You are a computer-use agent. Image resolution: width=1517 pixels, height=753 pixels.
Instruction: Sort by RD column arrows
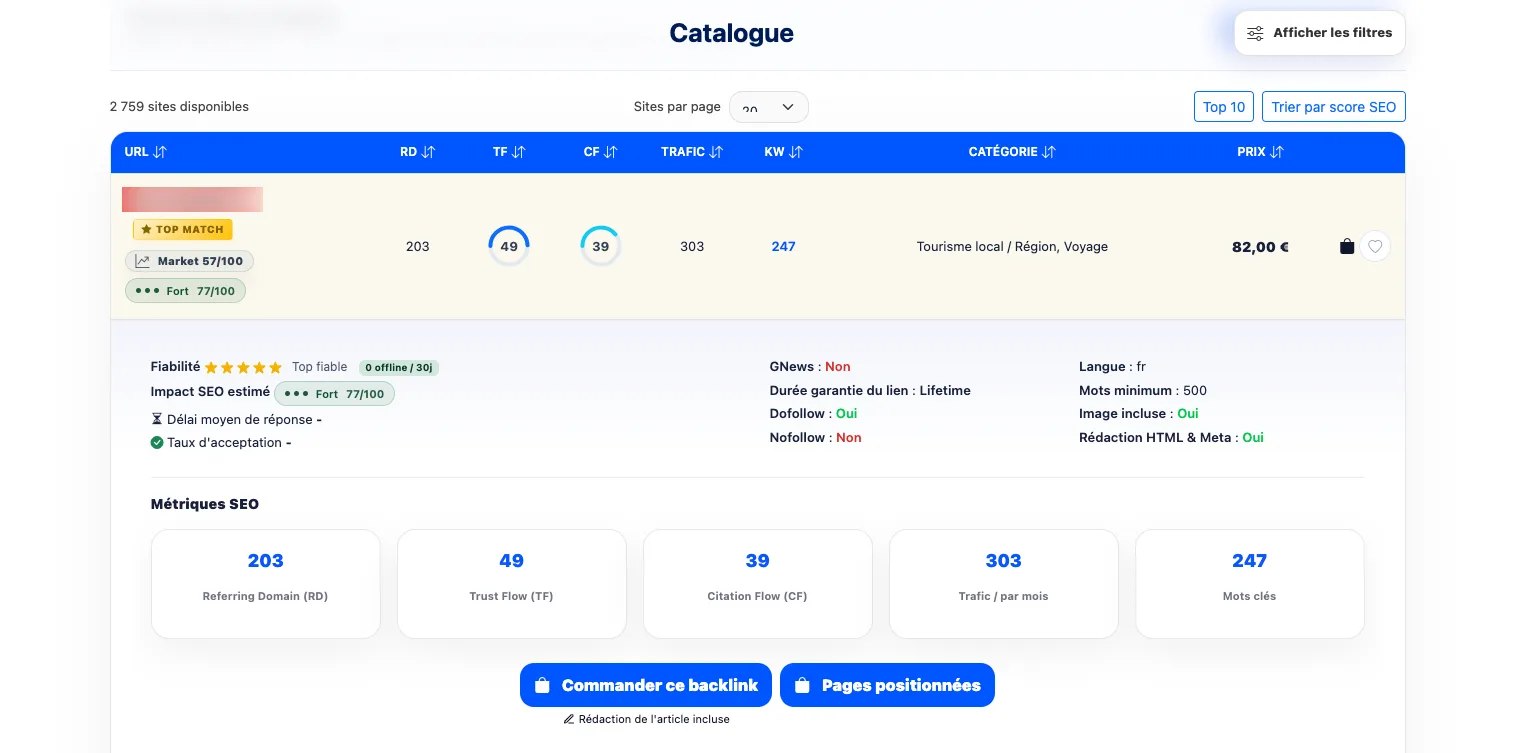pos(428,152)
